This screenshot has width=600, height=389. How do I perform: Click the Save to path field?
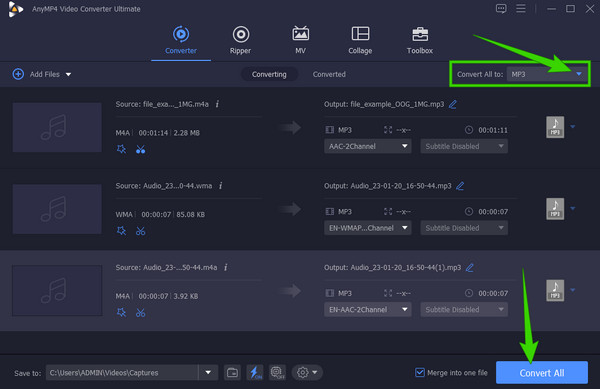pos(122,373)
